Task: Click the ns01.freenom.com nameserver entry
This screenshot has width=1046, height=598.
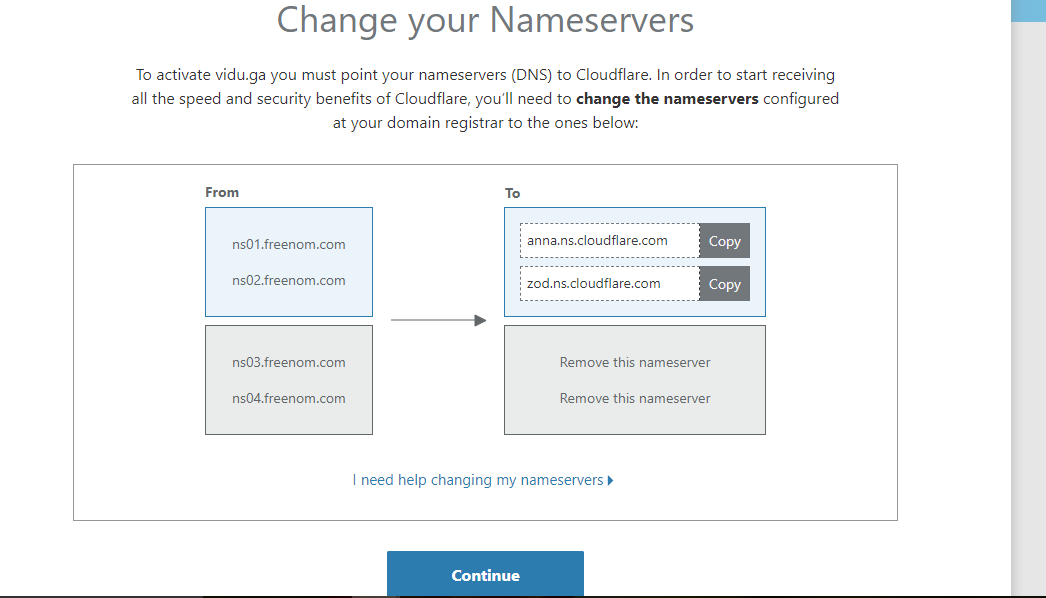Action: pyautogui.click(x=289, y=244)
